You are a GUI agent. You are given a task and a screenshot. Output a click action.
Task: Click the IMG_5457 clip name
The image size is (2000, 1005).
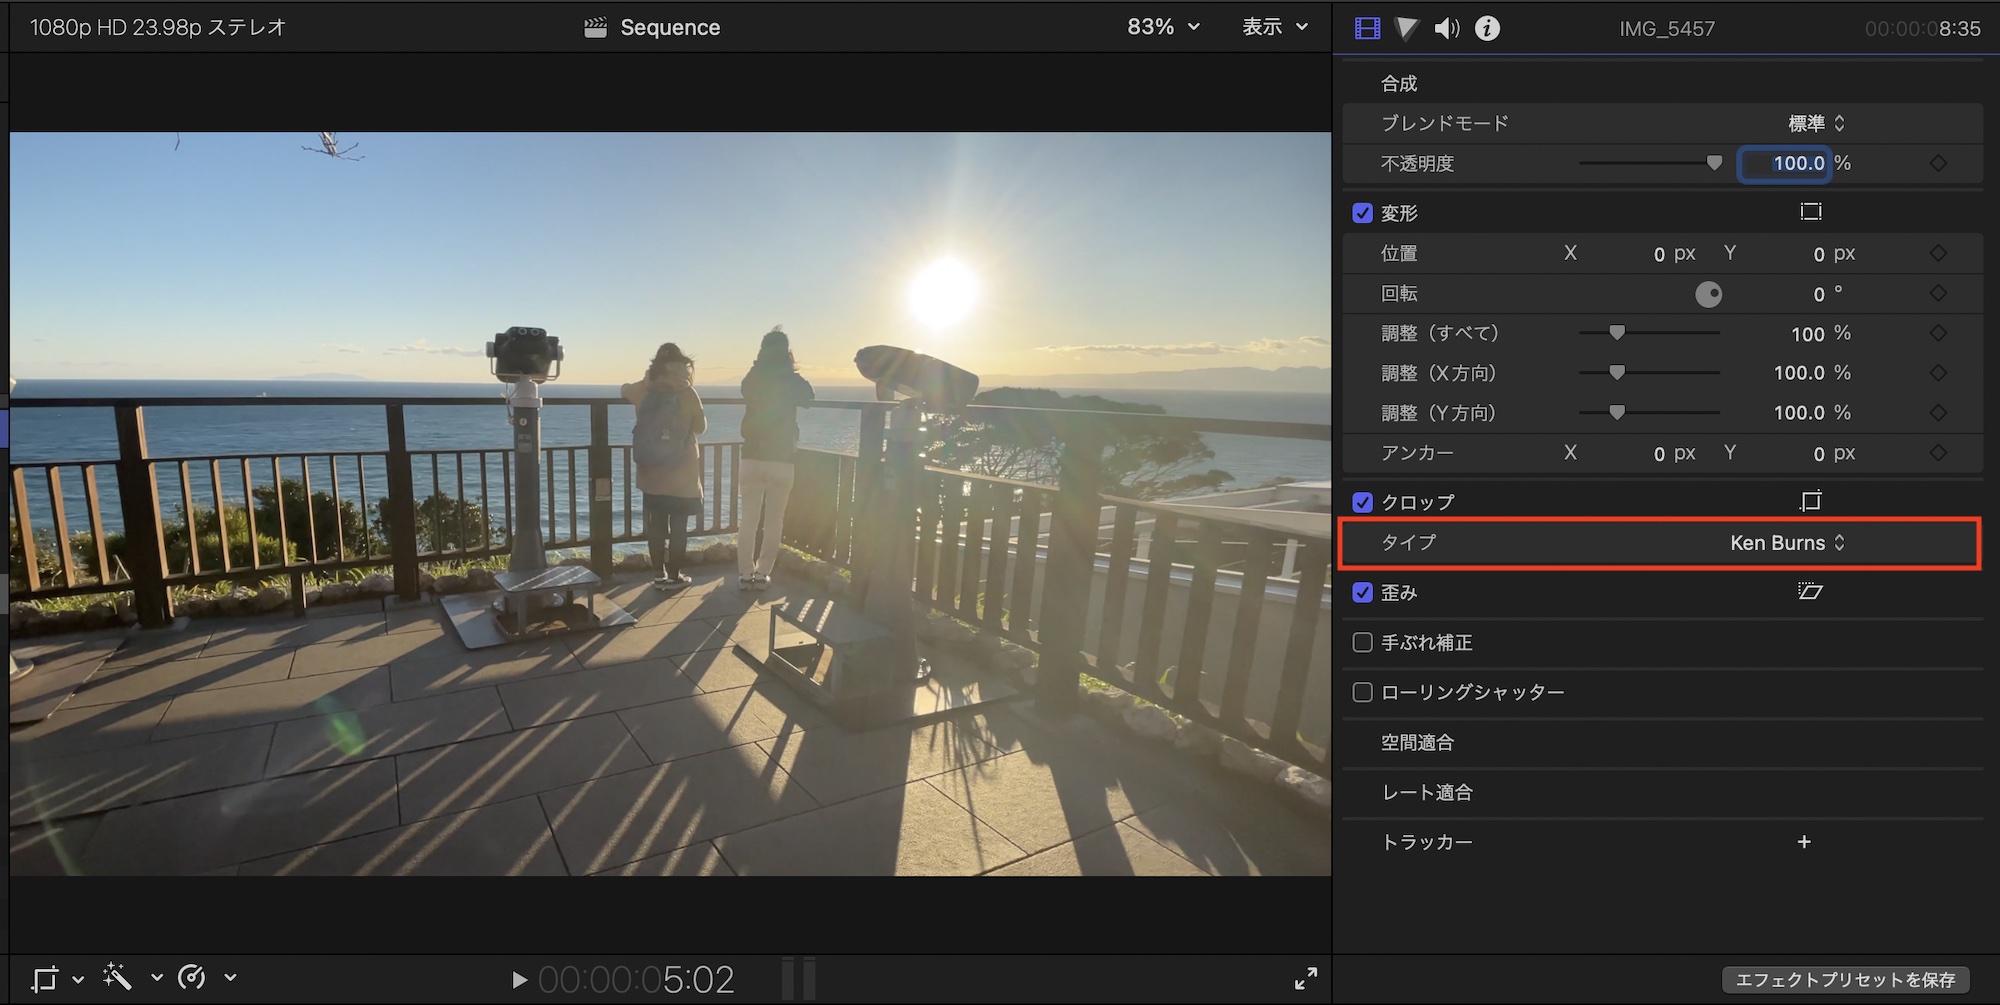pyautogui.click(x=1667, y=29)
